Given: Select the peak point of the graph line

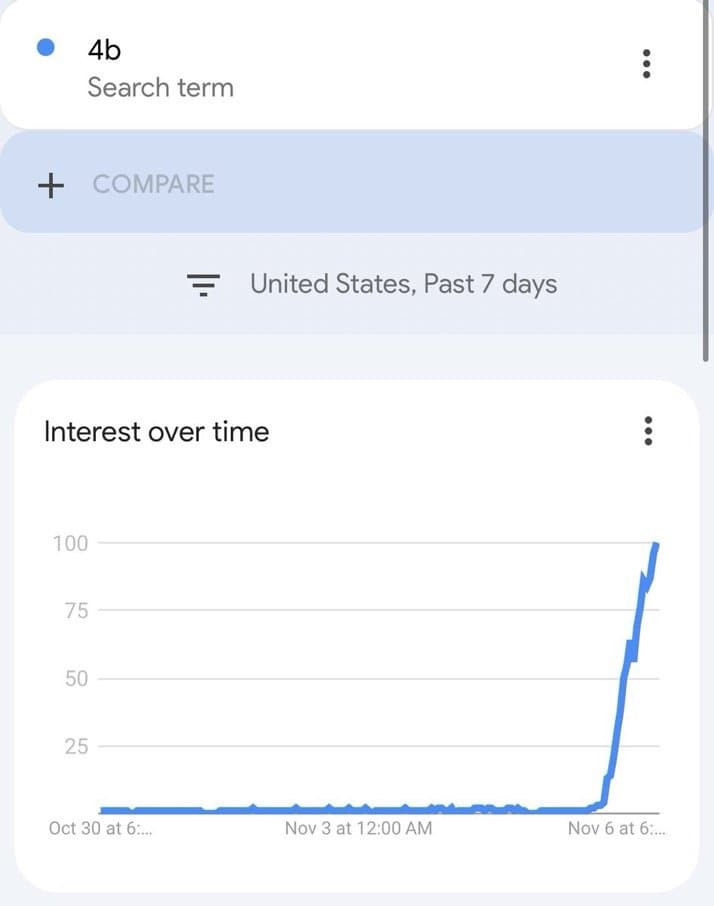Looking at the screenshot, I should click(656, 544).
